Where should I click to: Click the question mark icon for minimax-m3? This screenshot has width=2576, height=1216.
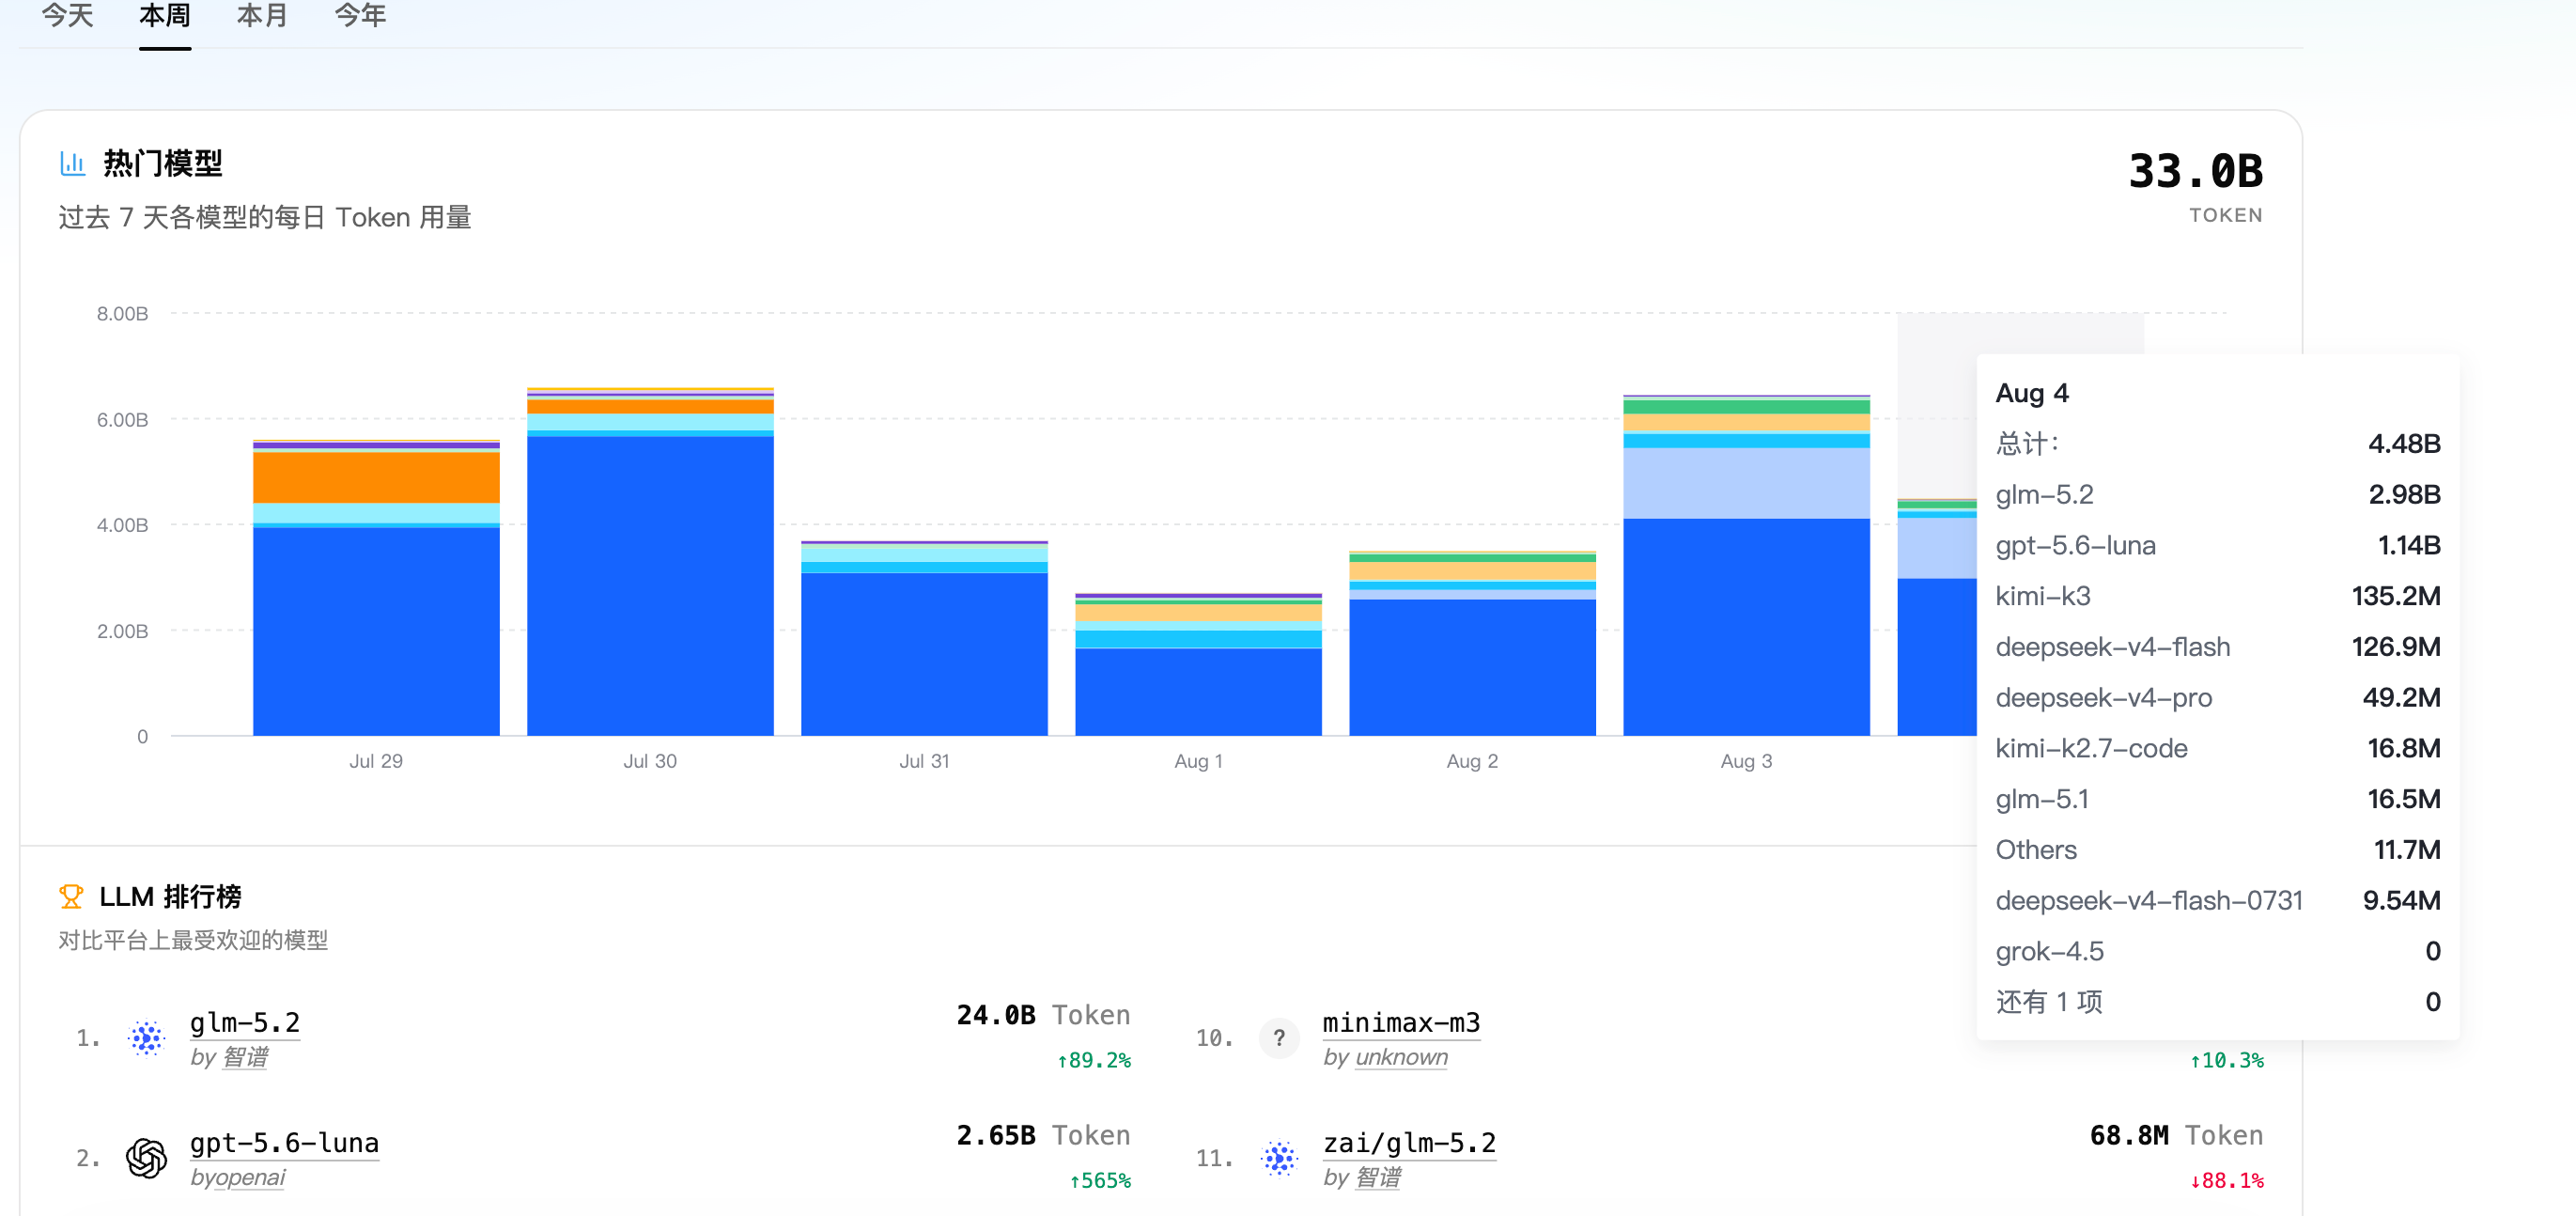(x=1279, y=1038)
